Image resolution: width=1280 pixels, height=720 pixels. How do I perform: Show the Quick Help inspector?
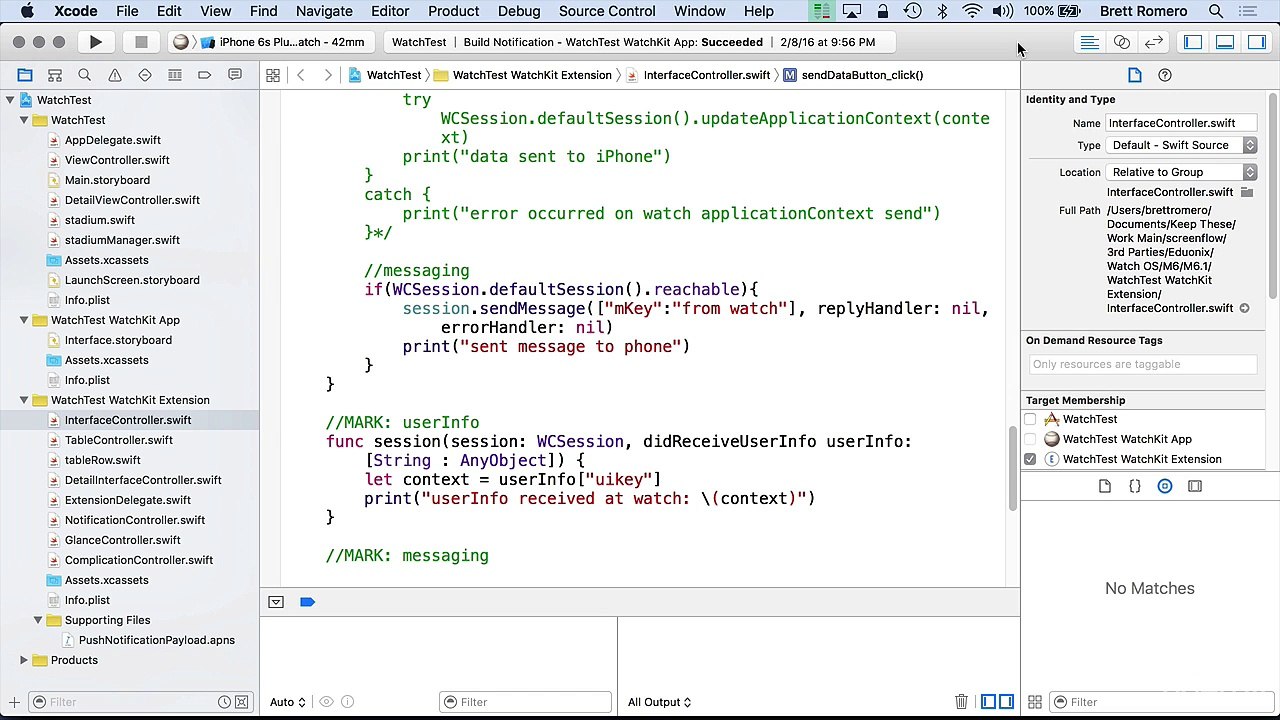(x=1165, y=75)
